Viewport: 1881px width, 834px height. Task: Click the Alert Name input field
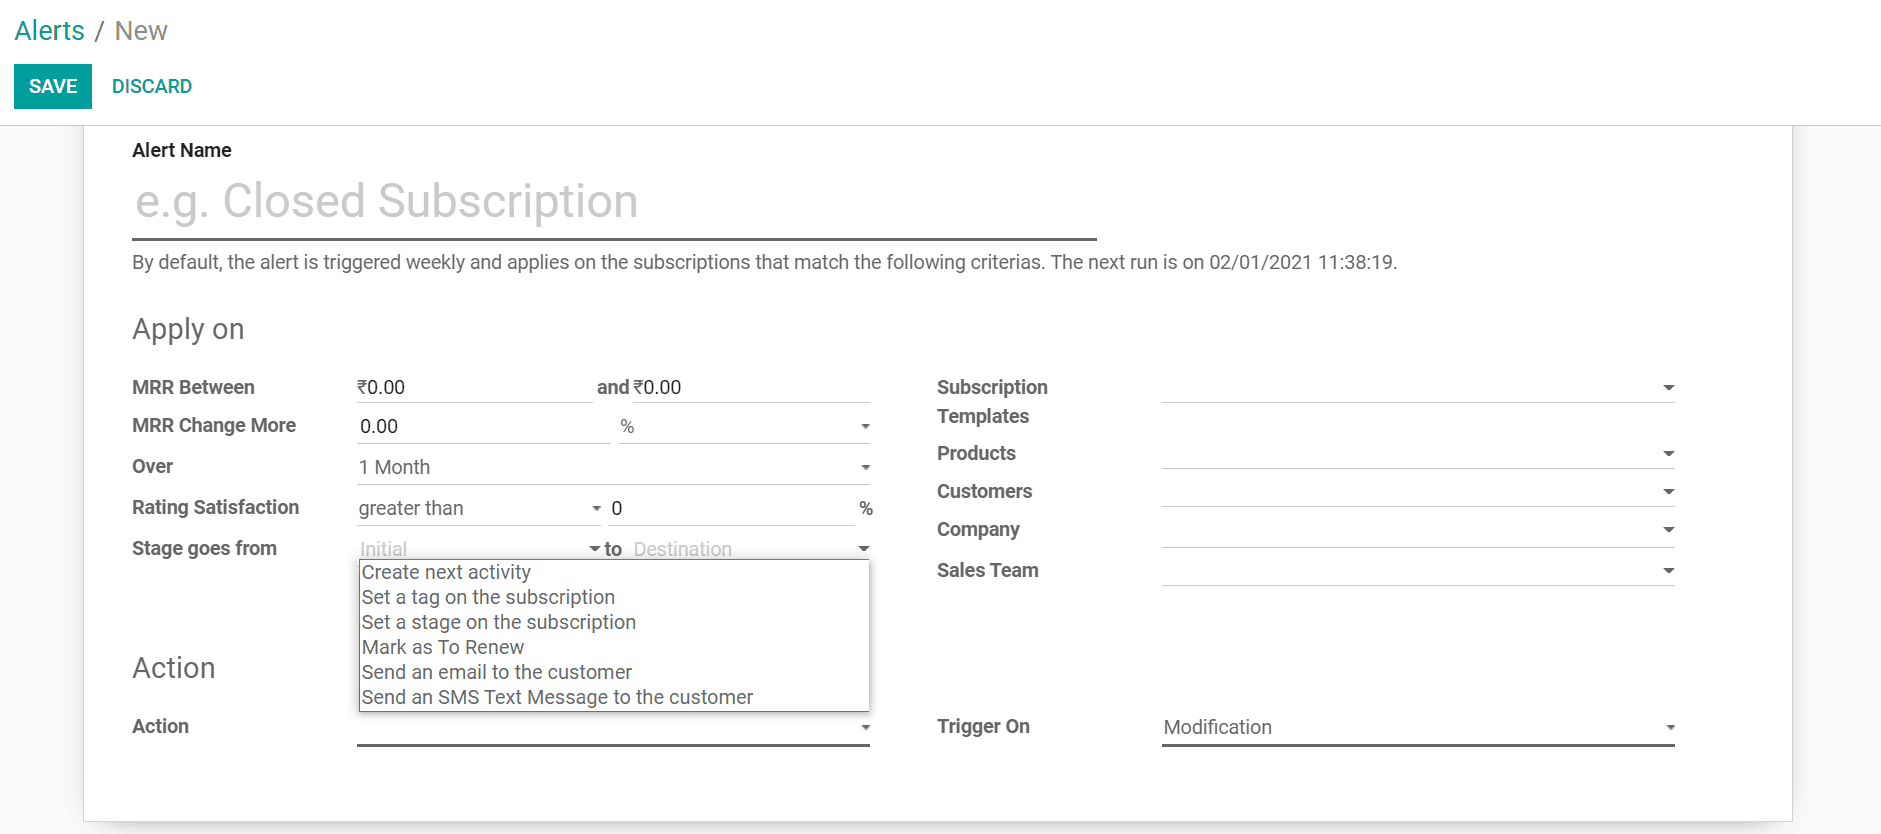[x=614, y=202]
